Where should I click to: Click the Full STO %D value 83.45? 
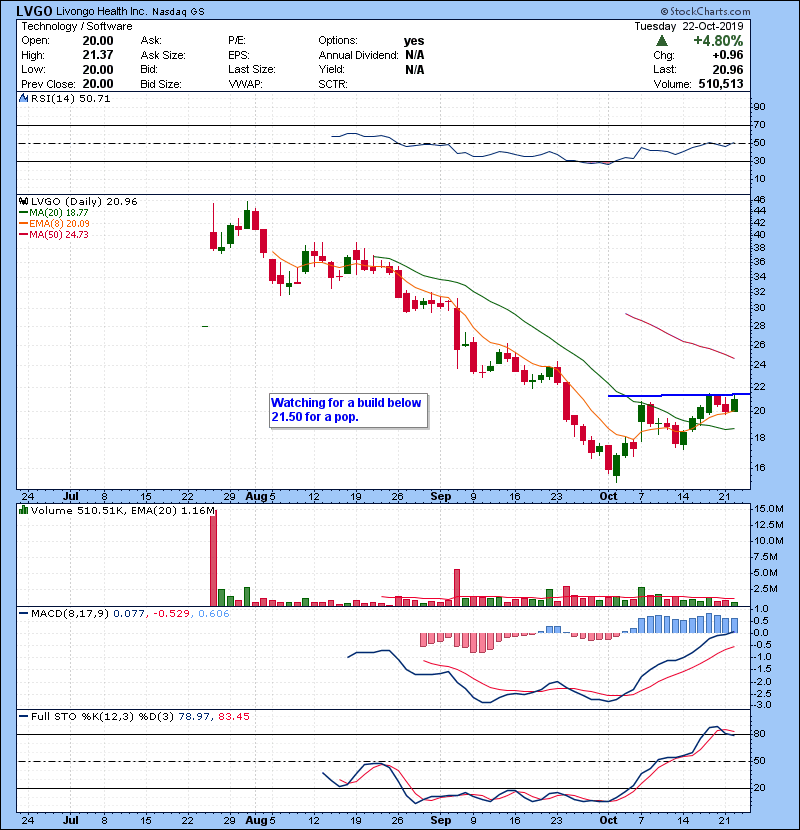click(233, 716)
